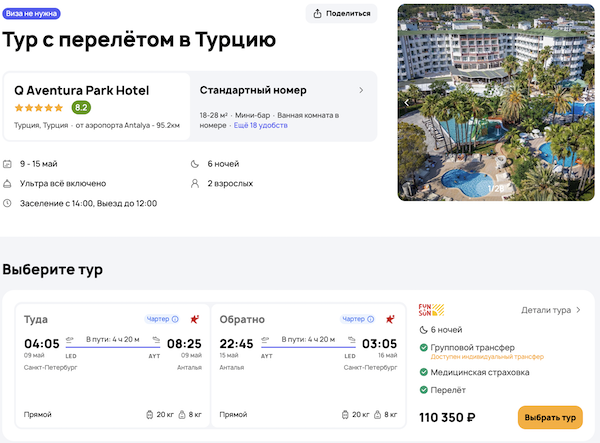Viewport: 600px width, 443px height.
Task: Click the person icon beside 2 взрослых
Action: (195, 184)
